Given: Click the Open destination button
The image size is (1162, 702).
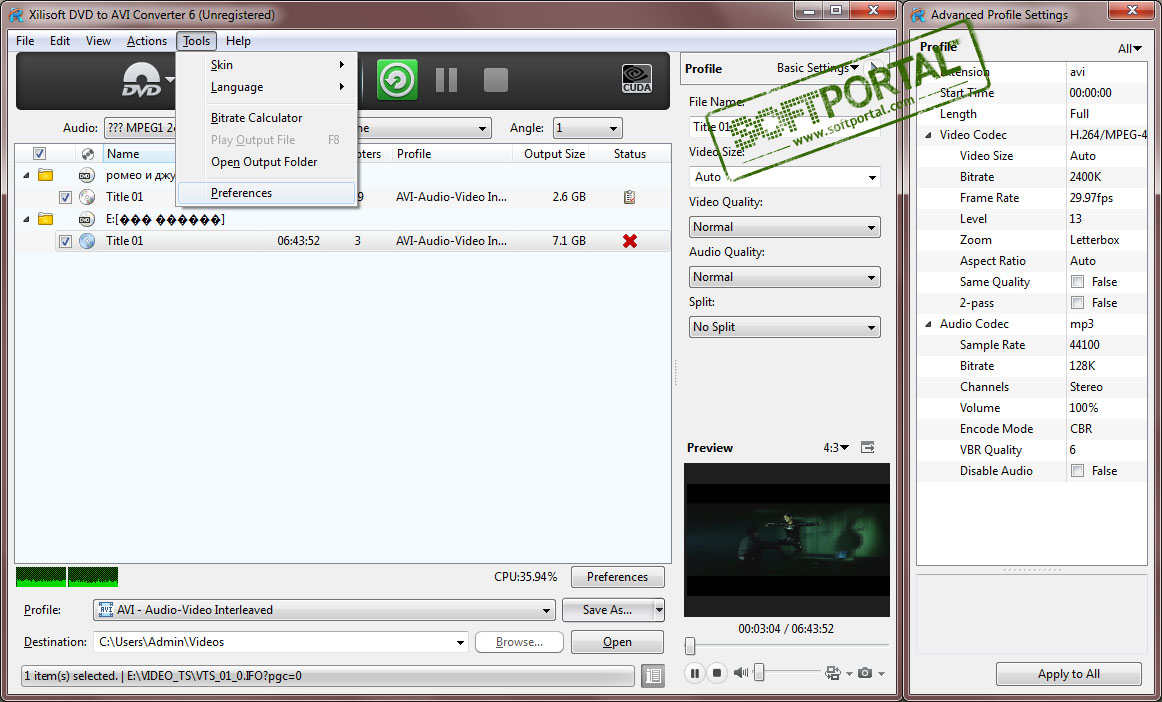Looking at the screenshot, I should 617,642.
